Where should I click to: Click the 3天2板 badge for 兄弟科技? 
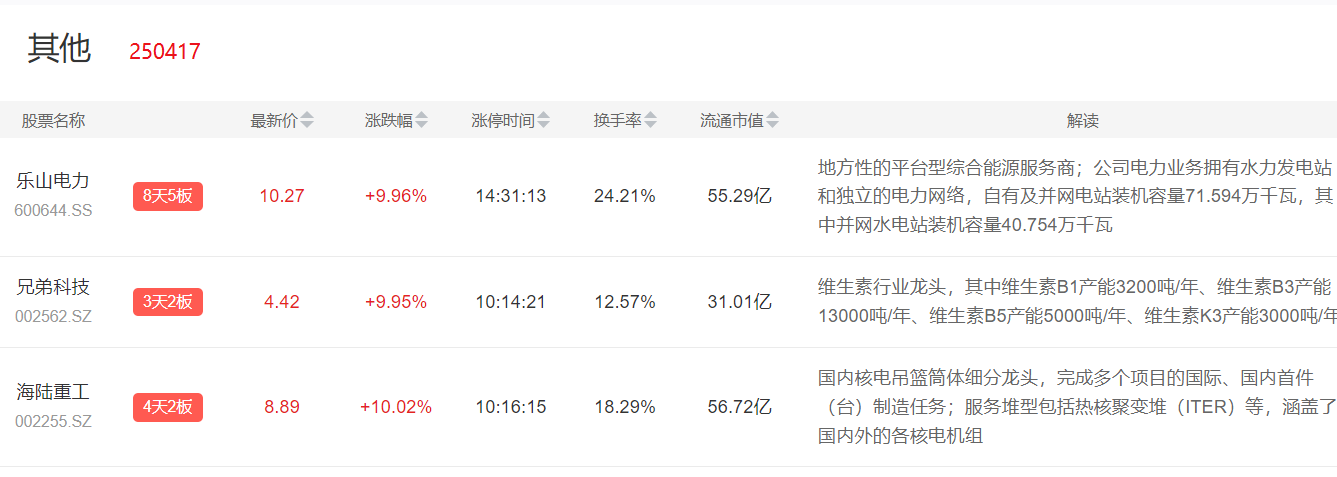168,302
